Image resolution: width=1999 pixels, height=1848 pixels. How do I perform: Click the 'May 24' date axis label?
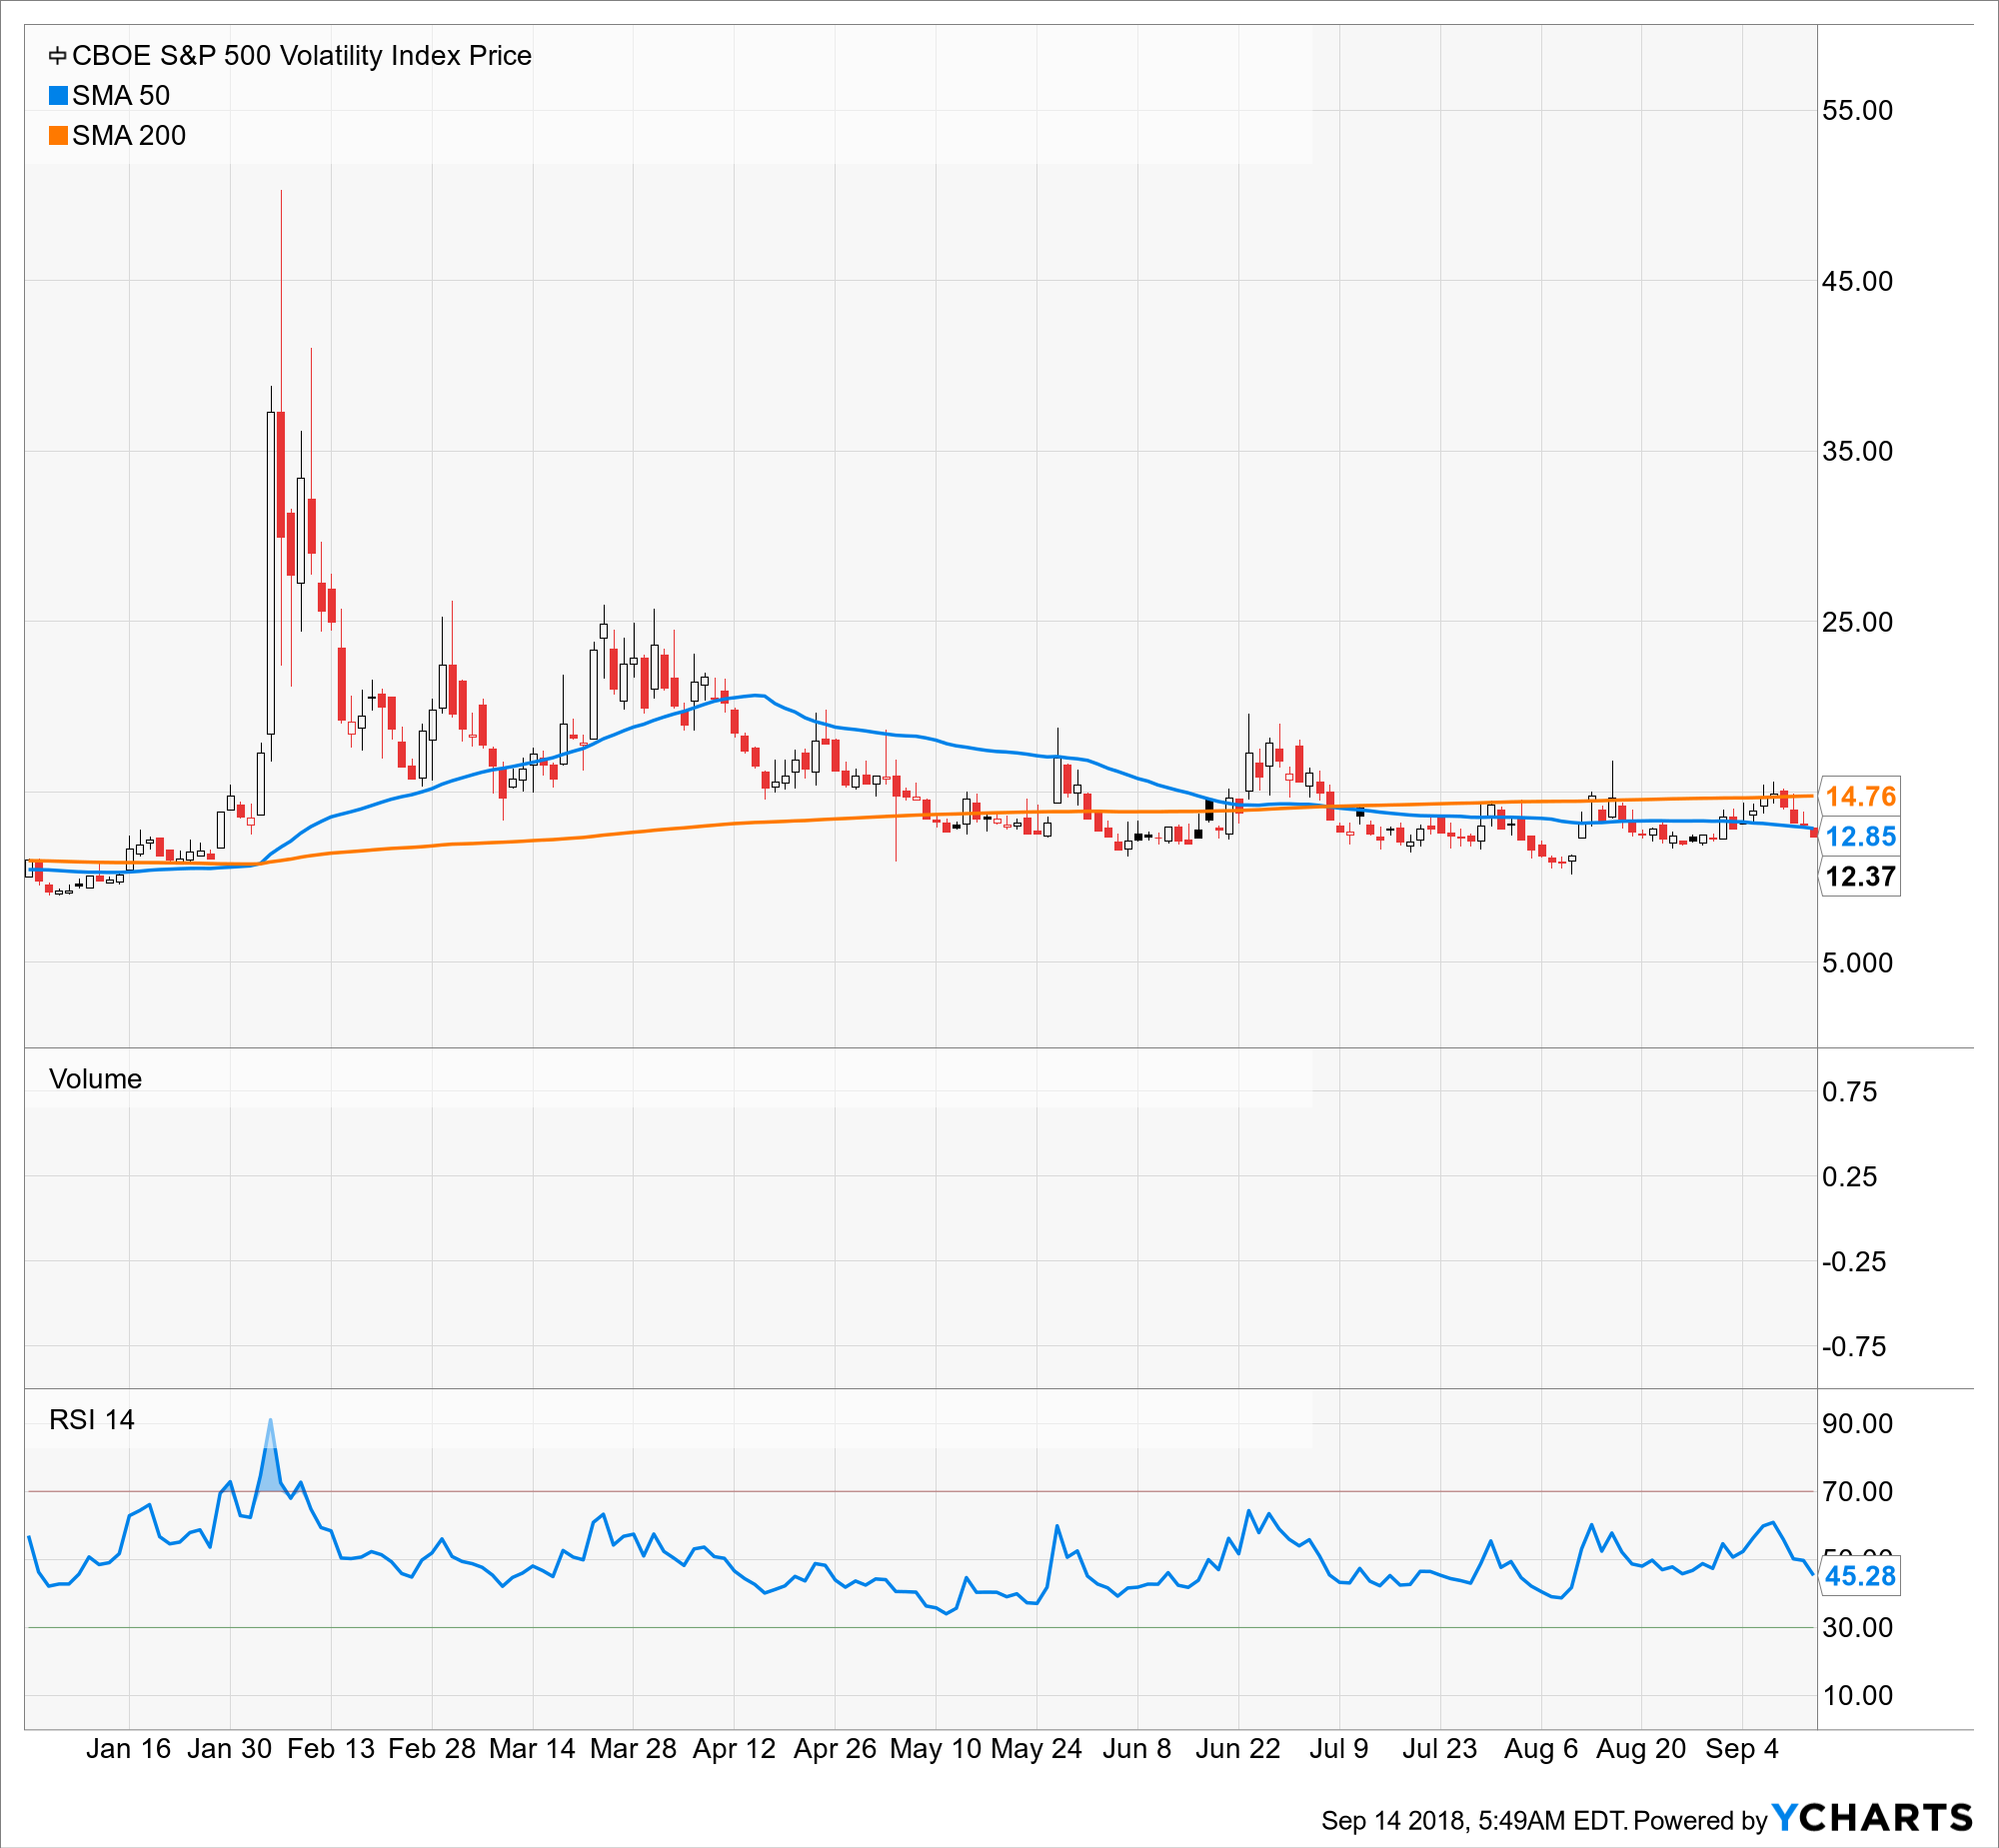click(1036, 1749)
